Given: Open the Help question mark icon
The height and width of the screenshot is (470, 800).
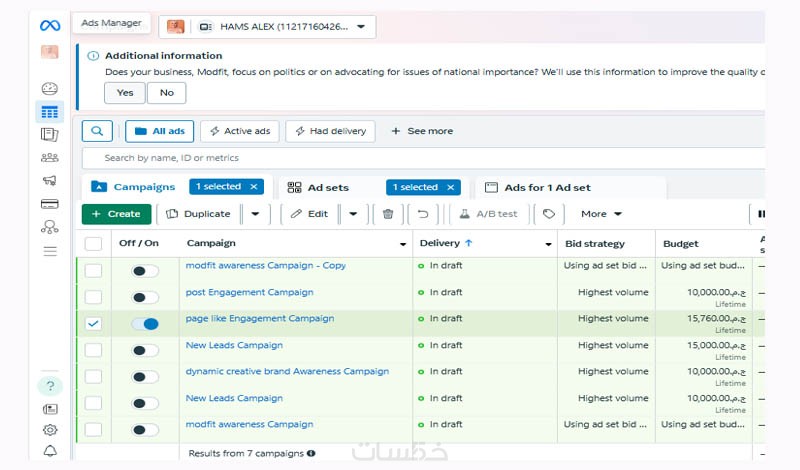Looking at the screenshot, I should point(49,386).
